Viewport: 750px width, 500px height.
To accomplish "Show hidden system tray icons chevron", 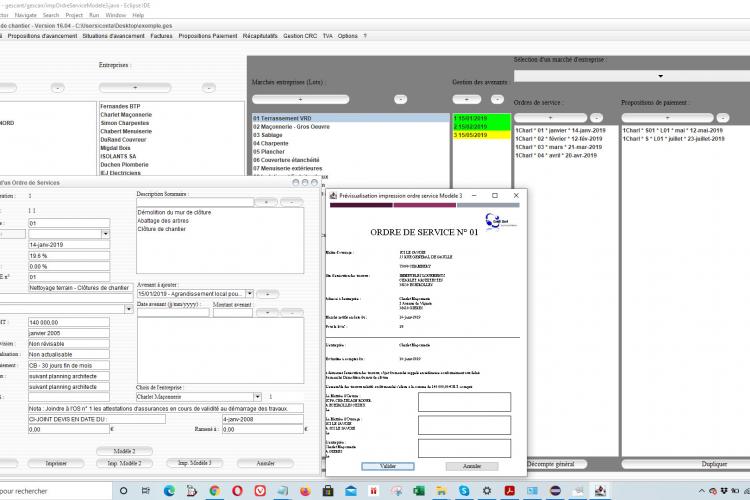I will (701, 491).
